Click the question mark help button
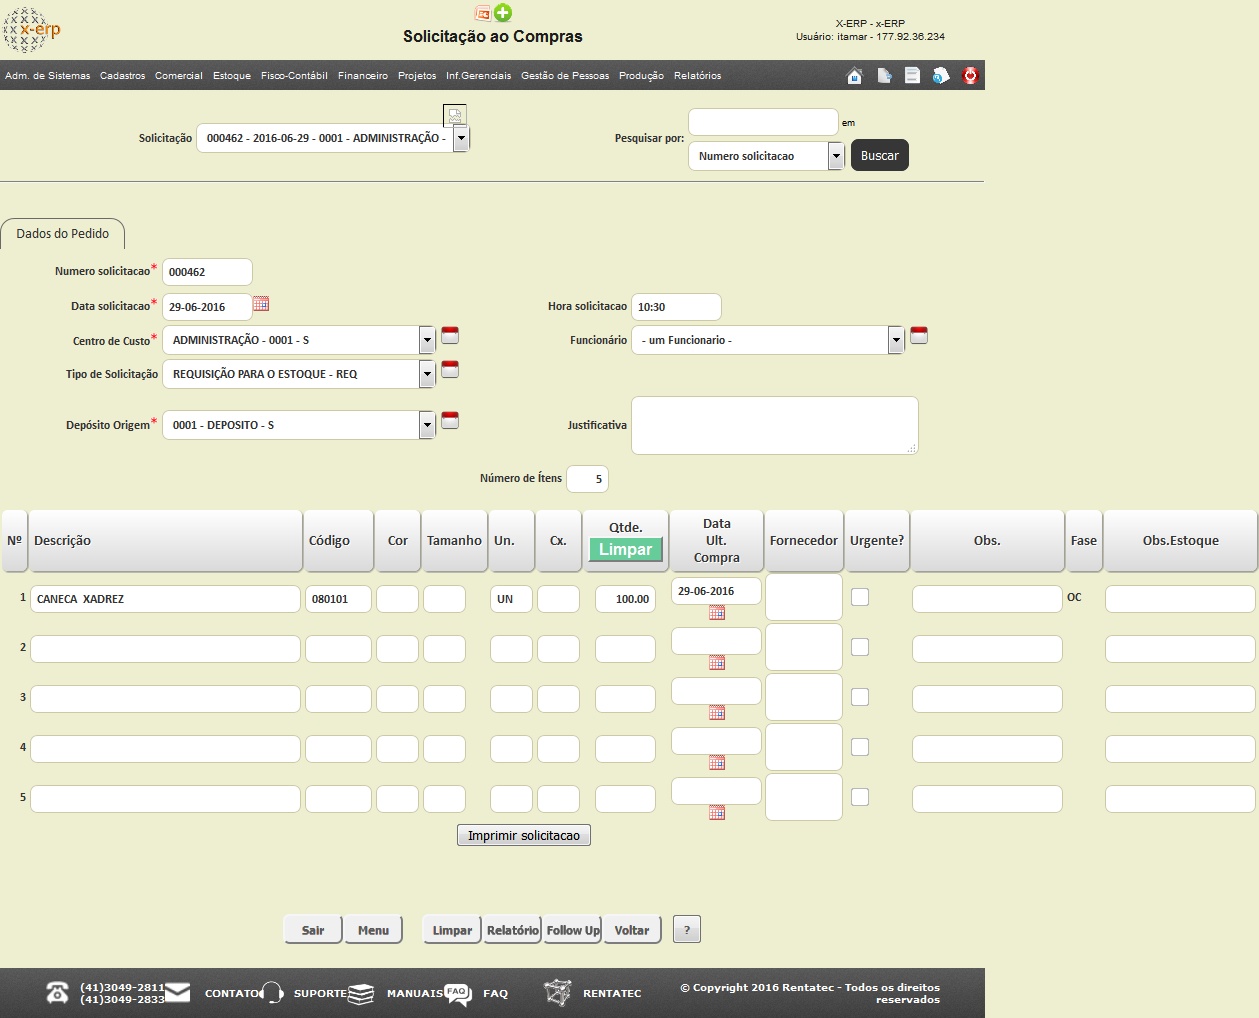The height and width of the screenshot is (1018, 1259). coord(687,930)
